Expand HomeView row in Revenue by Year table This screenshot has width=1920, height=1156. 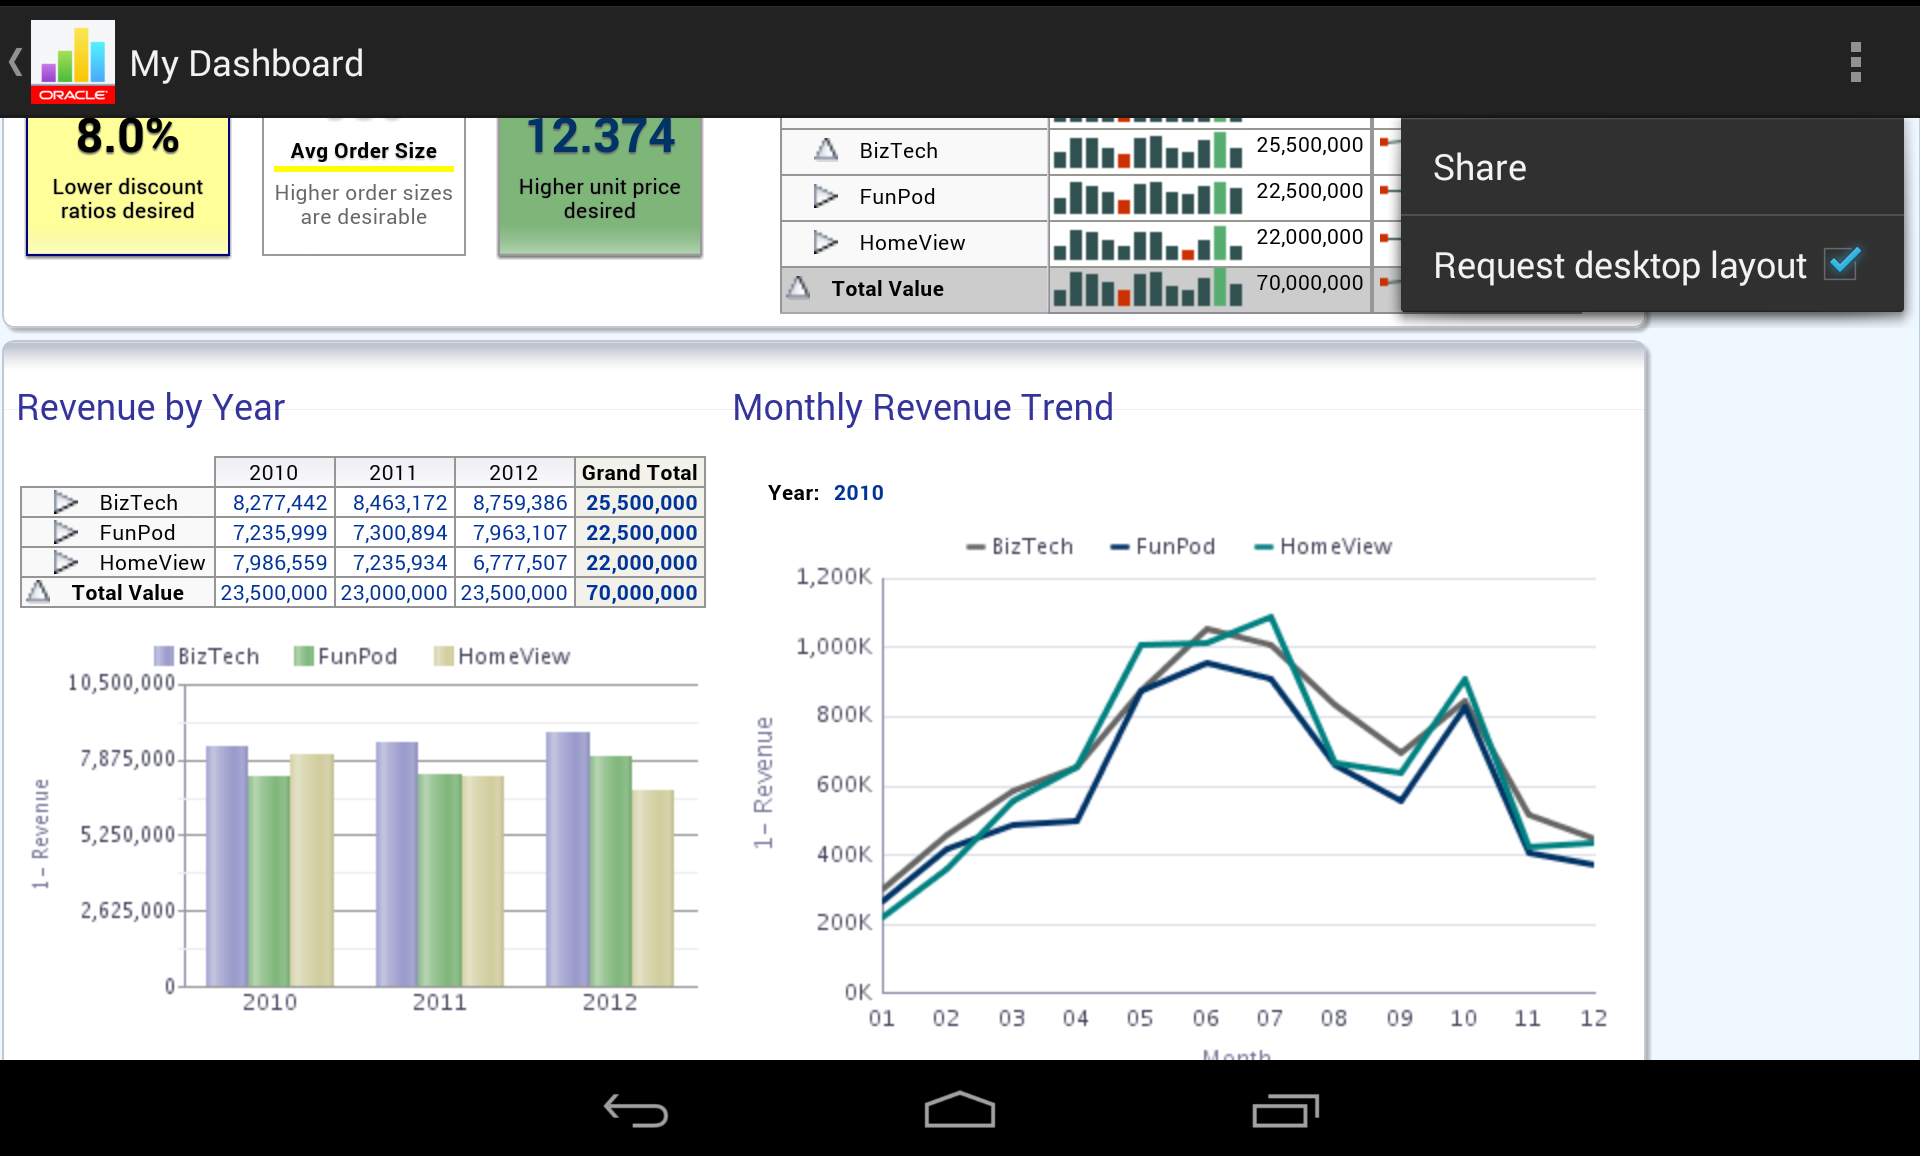click(x=66, y=562)
